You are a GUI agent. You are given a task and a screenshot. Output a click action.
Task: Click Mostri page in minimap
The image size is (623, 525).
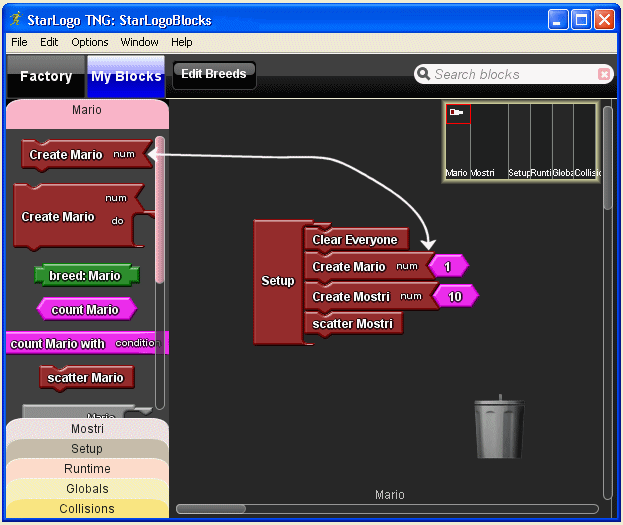pyautogui.click(x=489, y=141)
